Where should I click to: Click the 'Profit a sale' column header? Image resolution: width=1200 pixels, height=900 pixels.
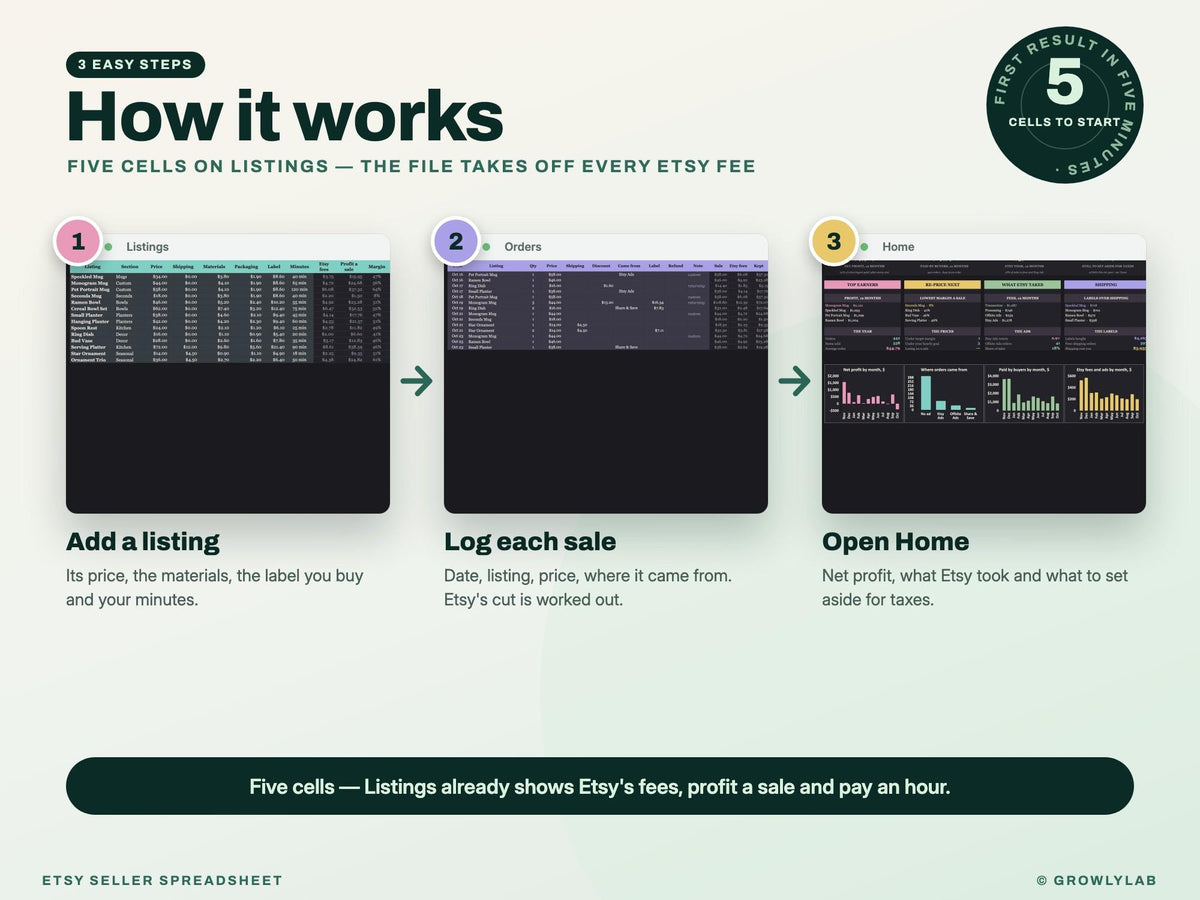click(349, 267)
